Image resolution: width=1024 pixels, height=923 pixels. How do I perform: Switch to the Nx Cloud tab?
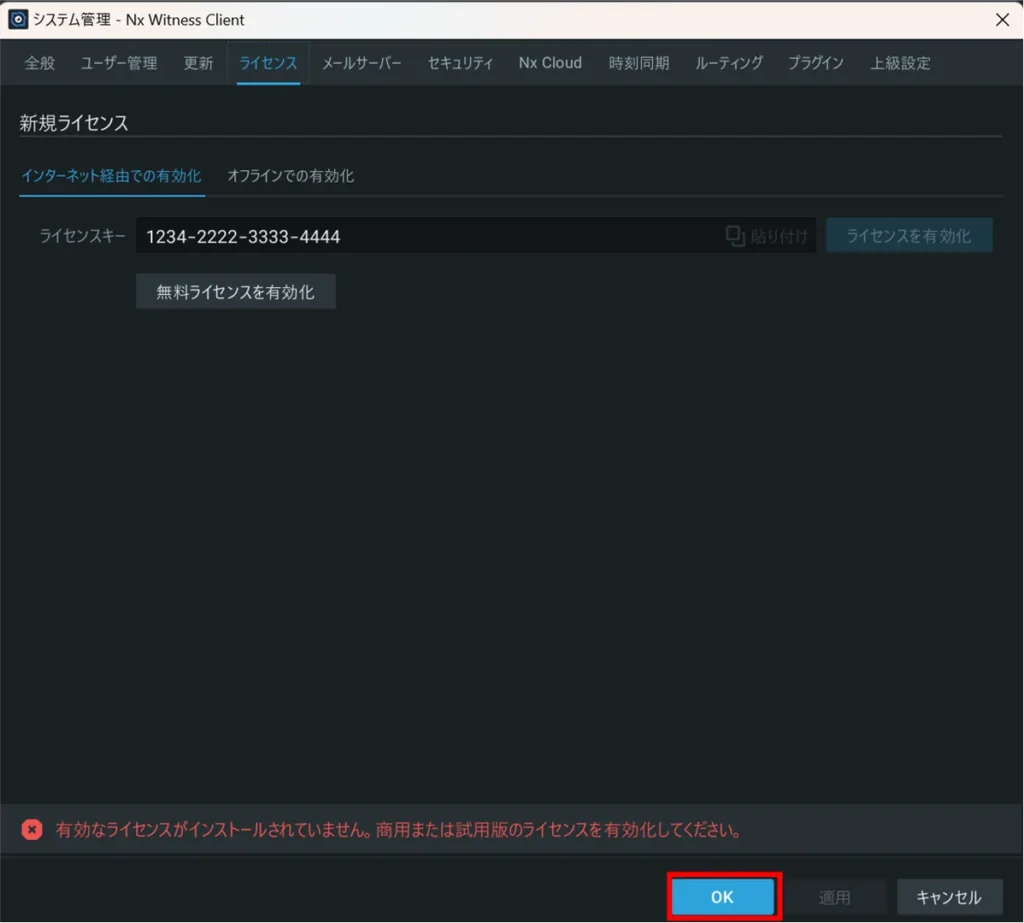pos(550,63)
